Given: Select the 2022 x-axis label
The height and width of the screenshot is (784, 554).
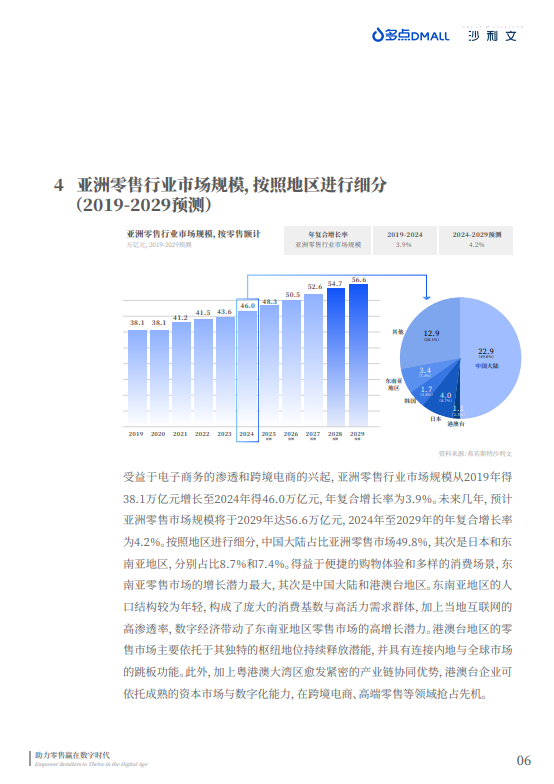Looking at the screenshot, I should tap(202, 434).
